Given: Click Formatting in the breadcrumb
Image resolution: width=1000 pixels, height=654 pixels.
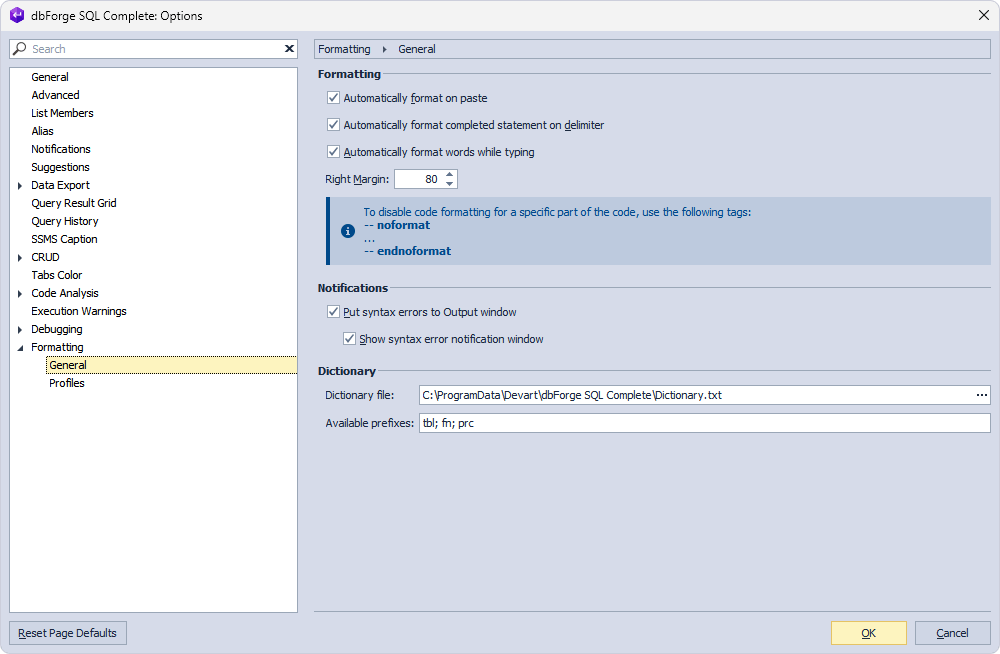Looking at the screenshot, I should coord(344,49).
